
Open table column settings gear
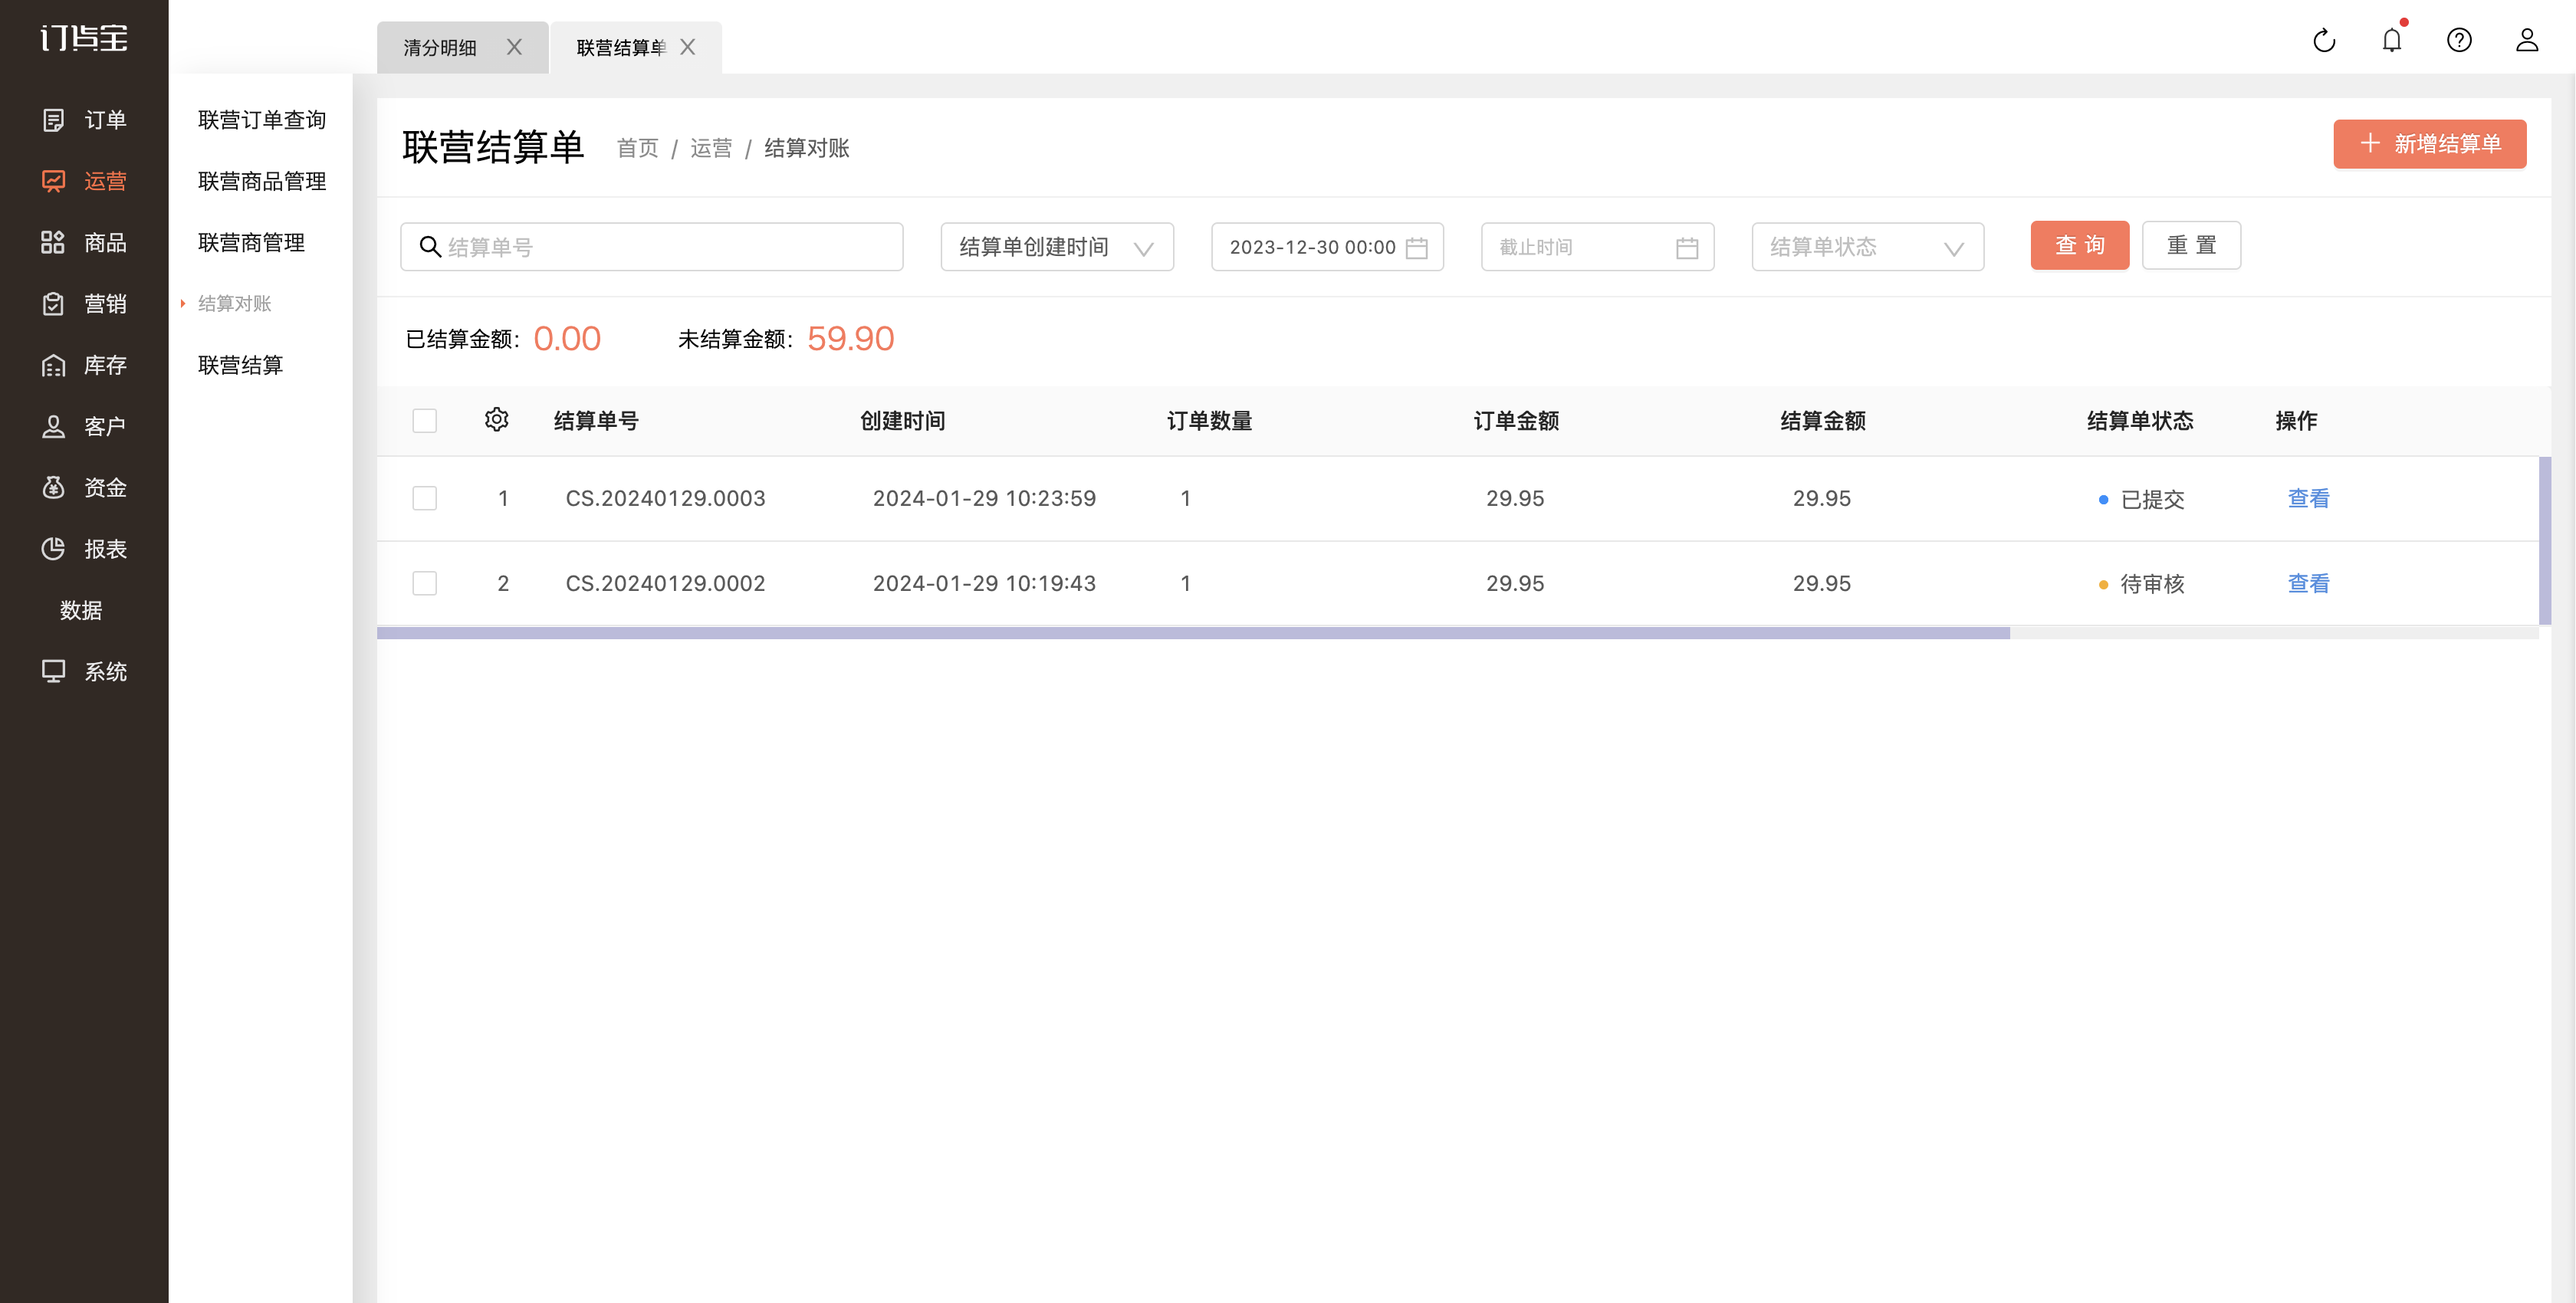tap(496, 419)
